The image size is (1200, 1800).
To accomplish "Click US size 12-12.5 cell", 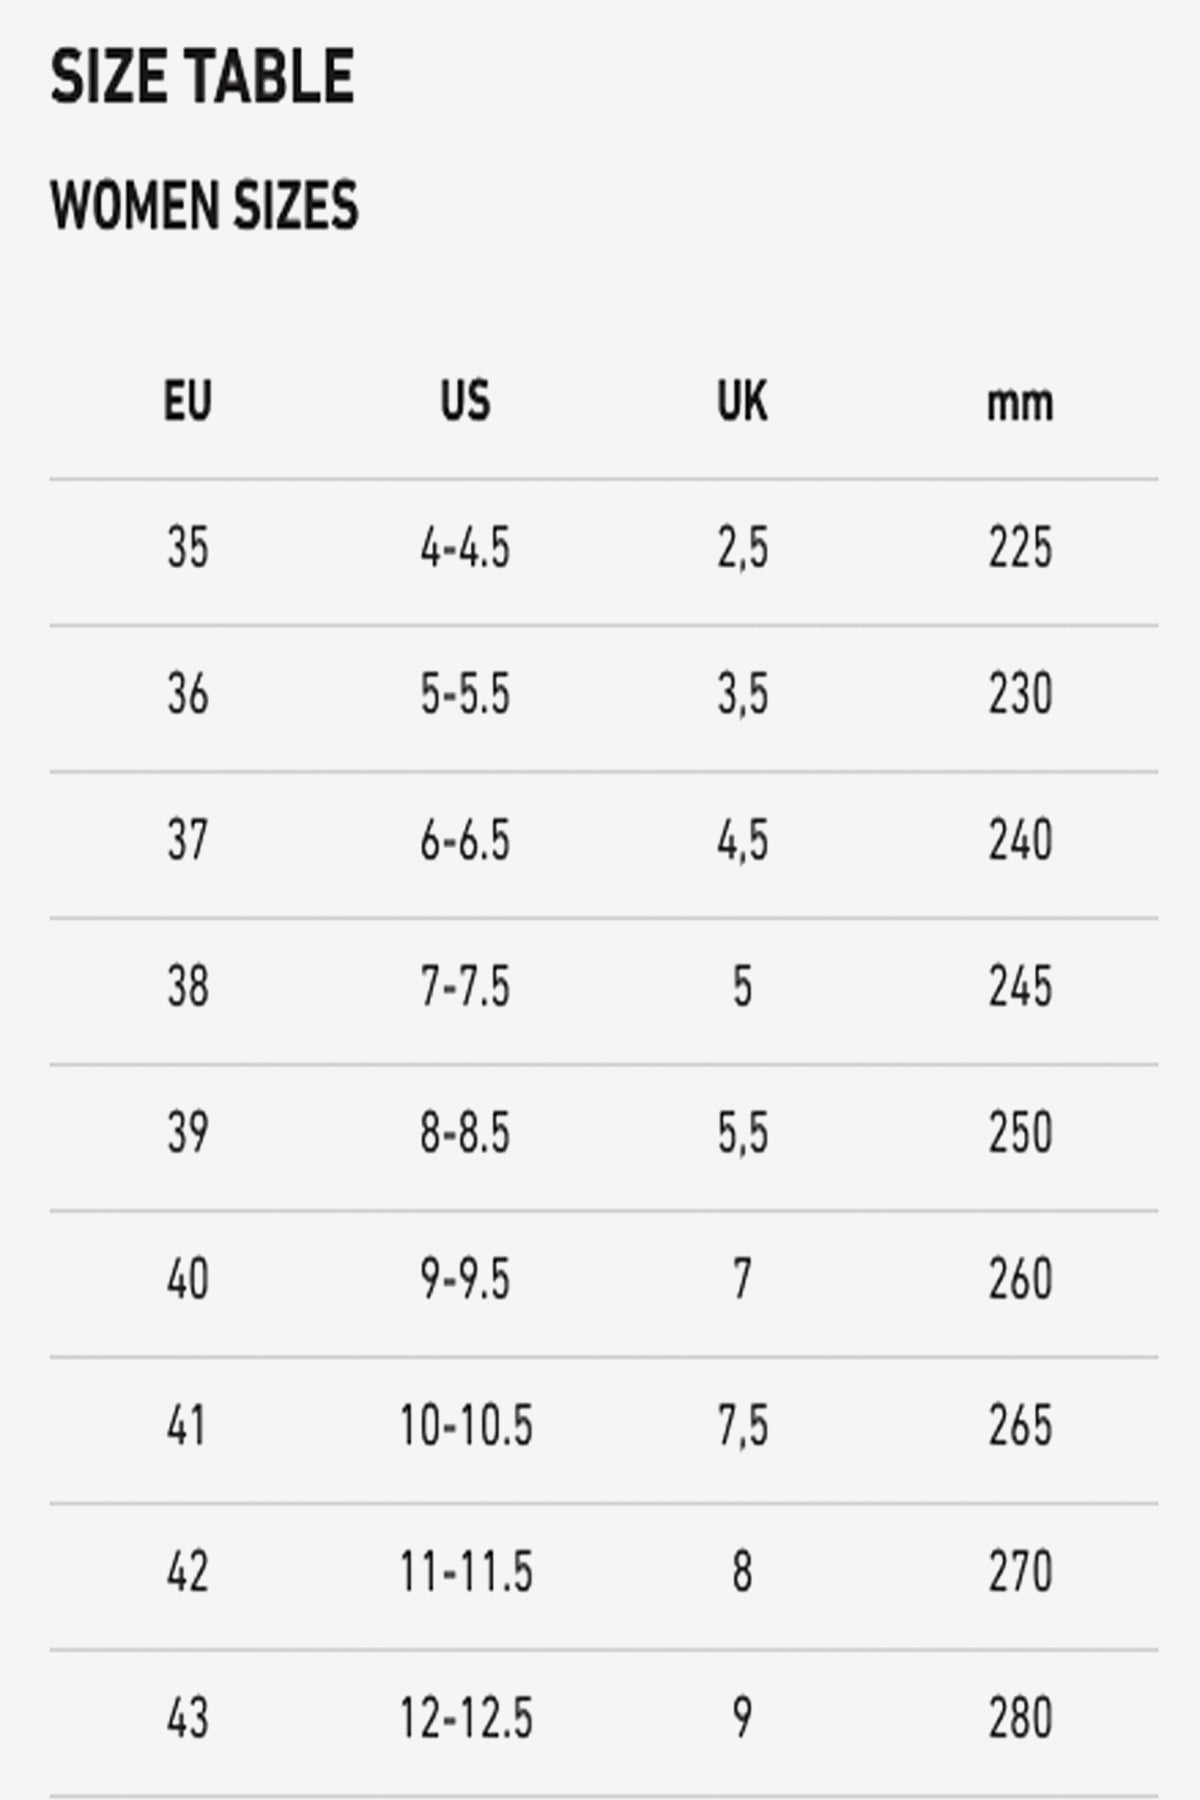I will 466,1718.
